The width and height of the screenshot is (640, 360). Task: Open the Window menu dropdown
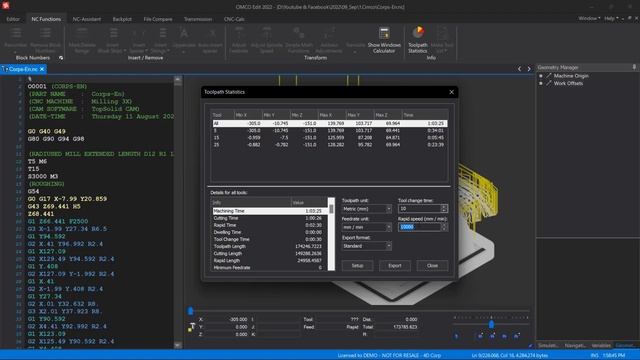pyautogui.click(x=589, y=18)
